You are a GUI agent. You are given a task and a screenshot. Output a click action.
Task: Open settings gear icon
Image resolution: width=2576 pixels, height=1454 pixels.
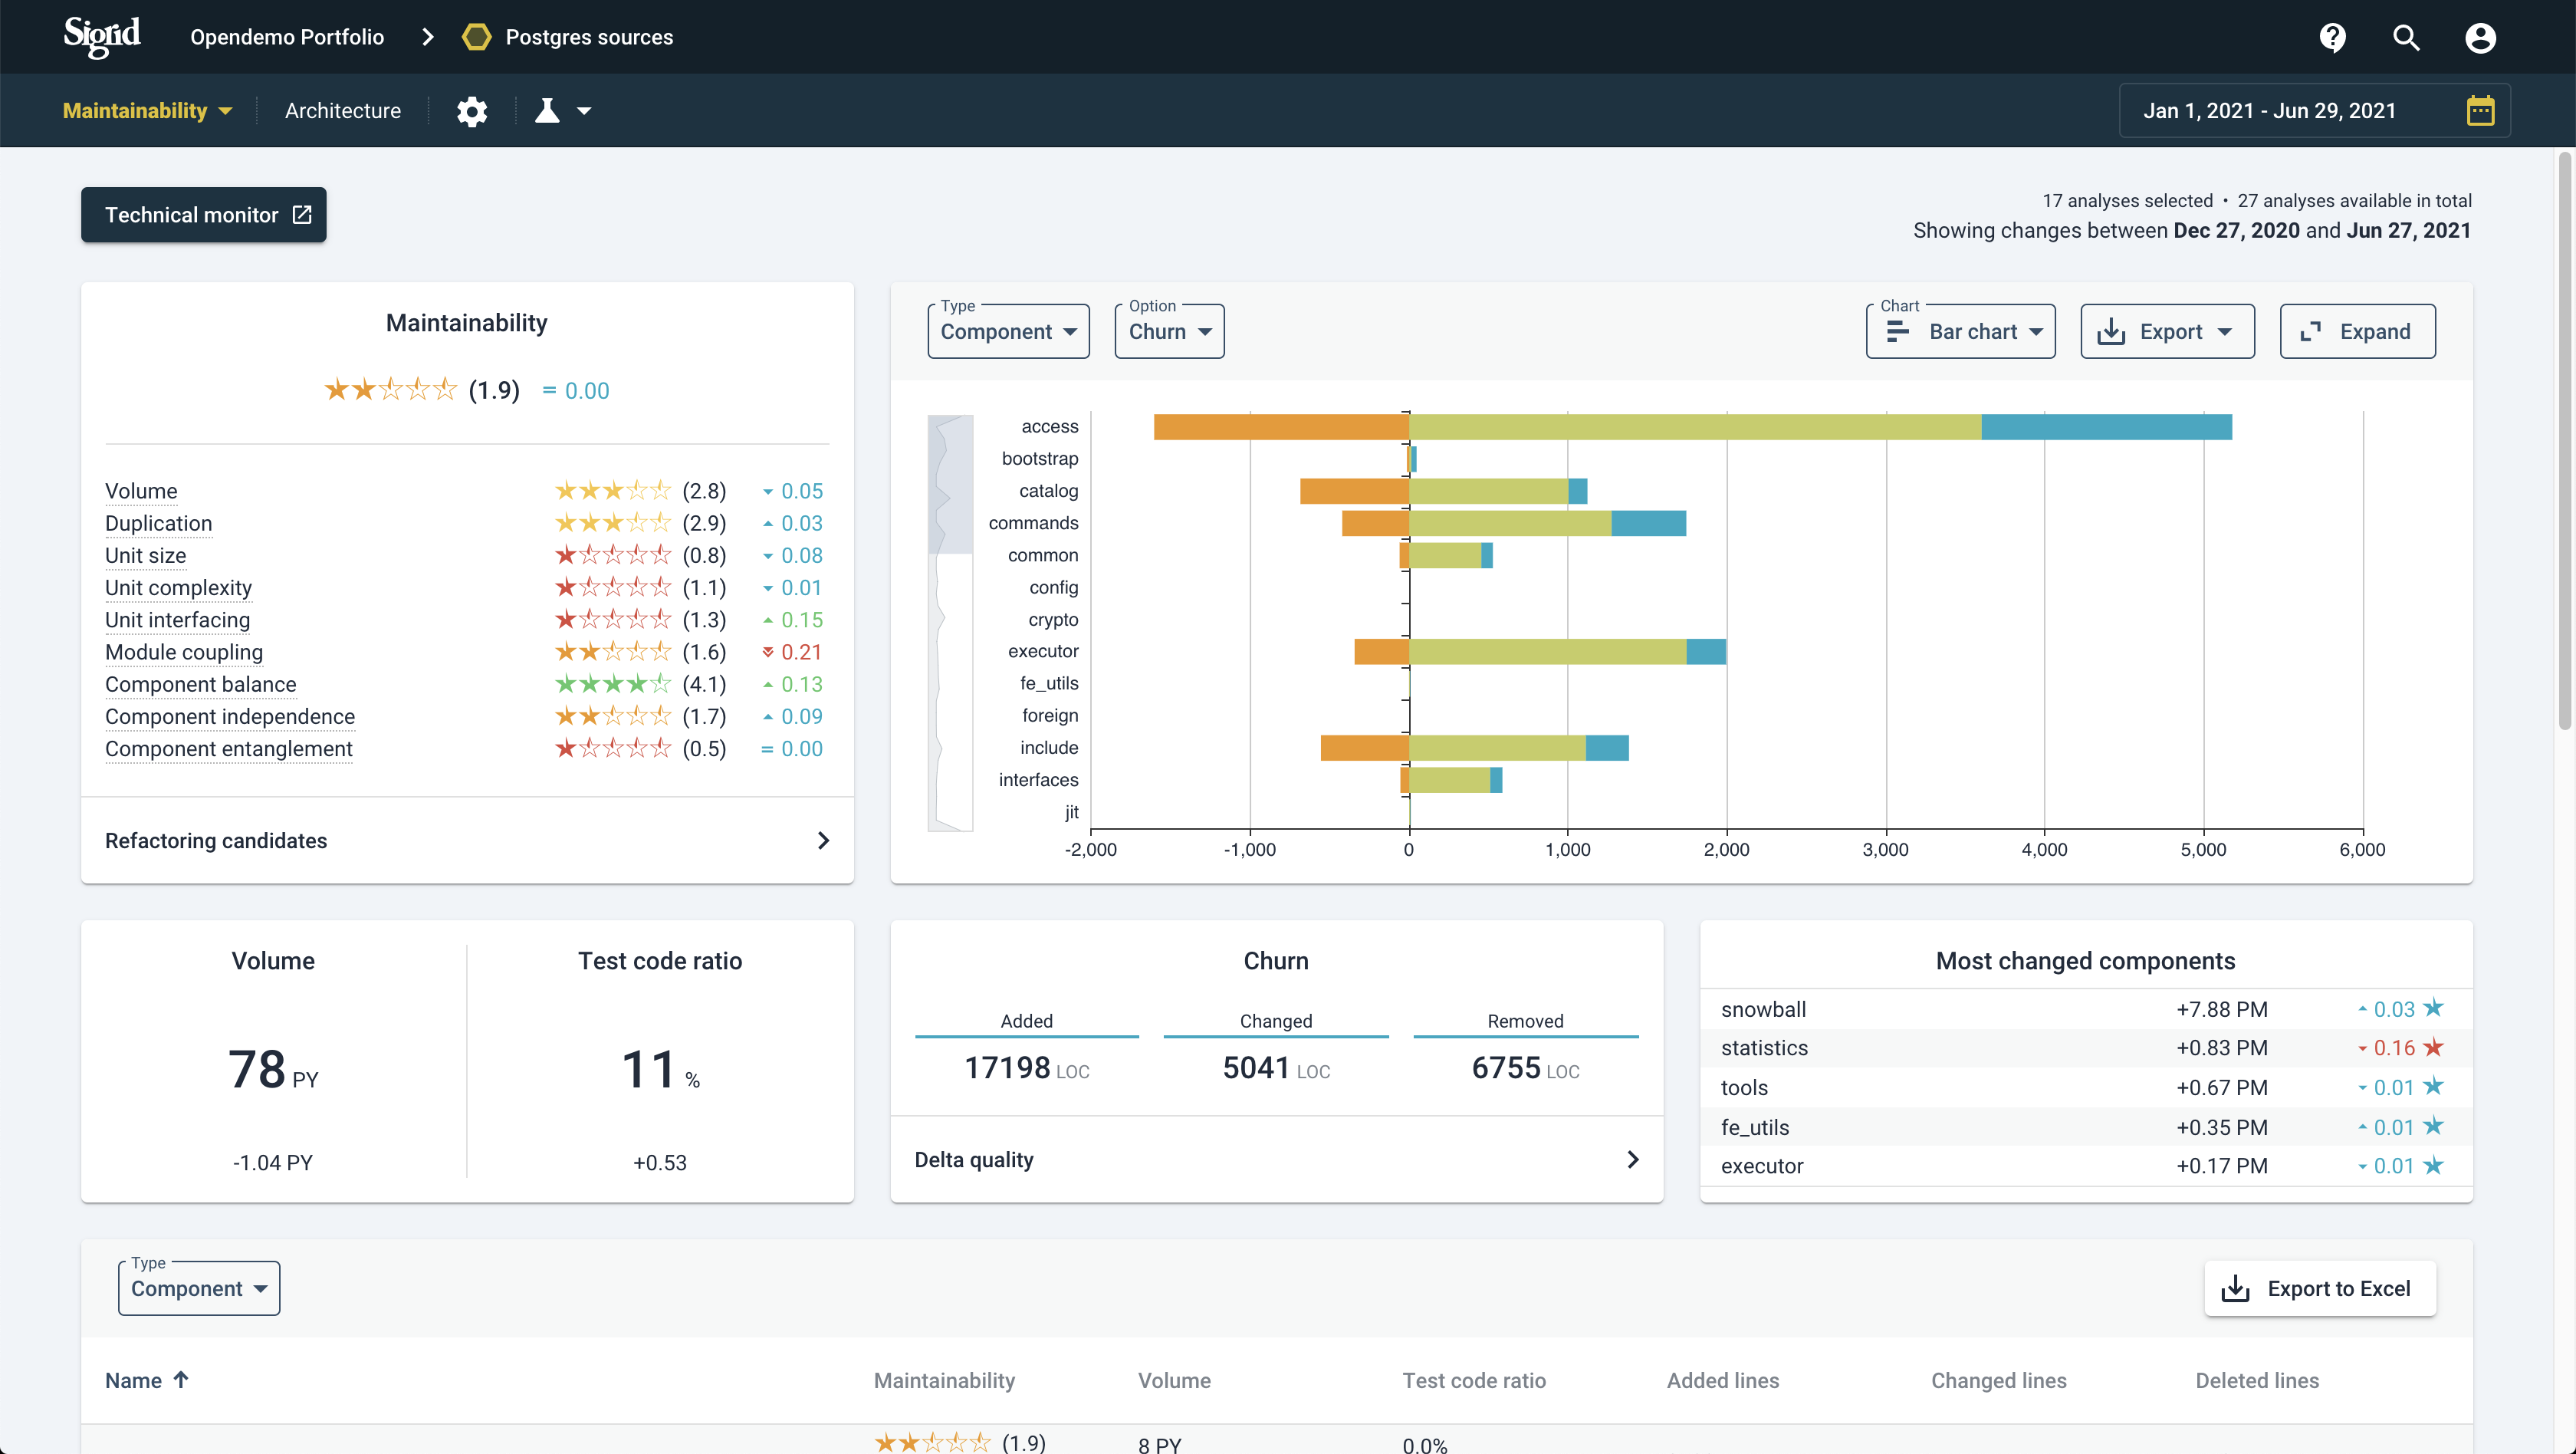[x=472, y=111]
